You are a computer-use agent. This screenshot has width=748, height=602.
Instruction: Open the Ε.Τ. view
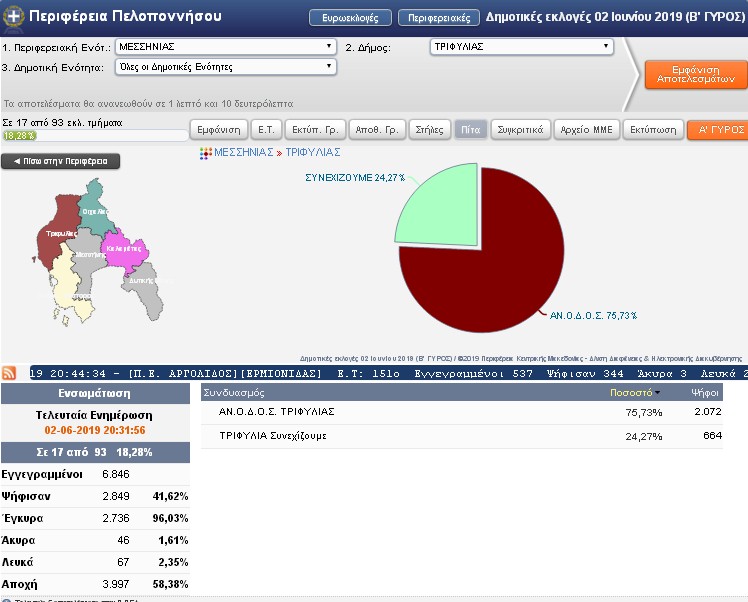point(266,130)
